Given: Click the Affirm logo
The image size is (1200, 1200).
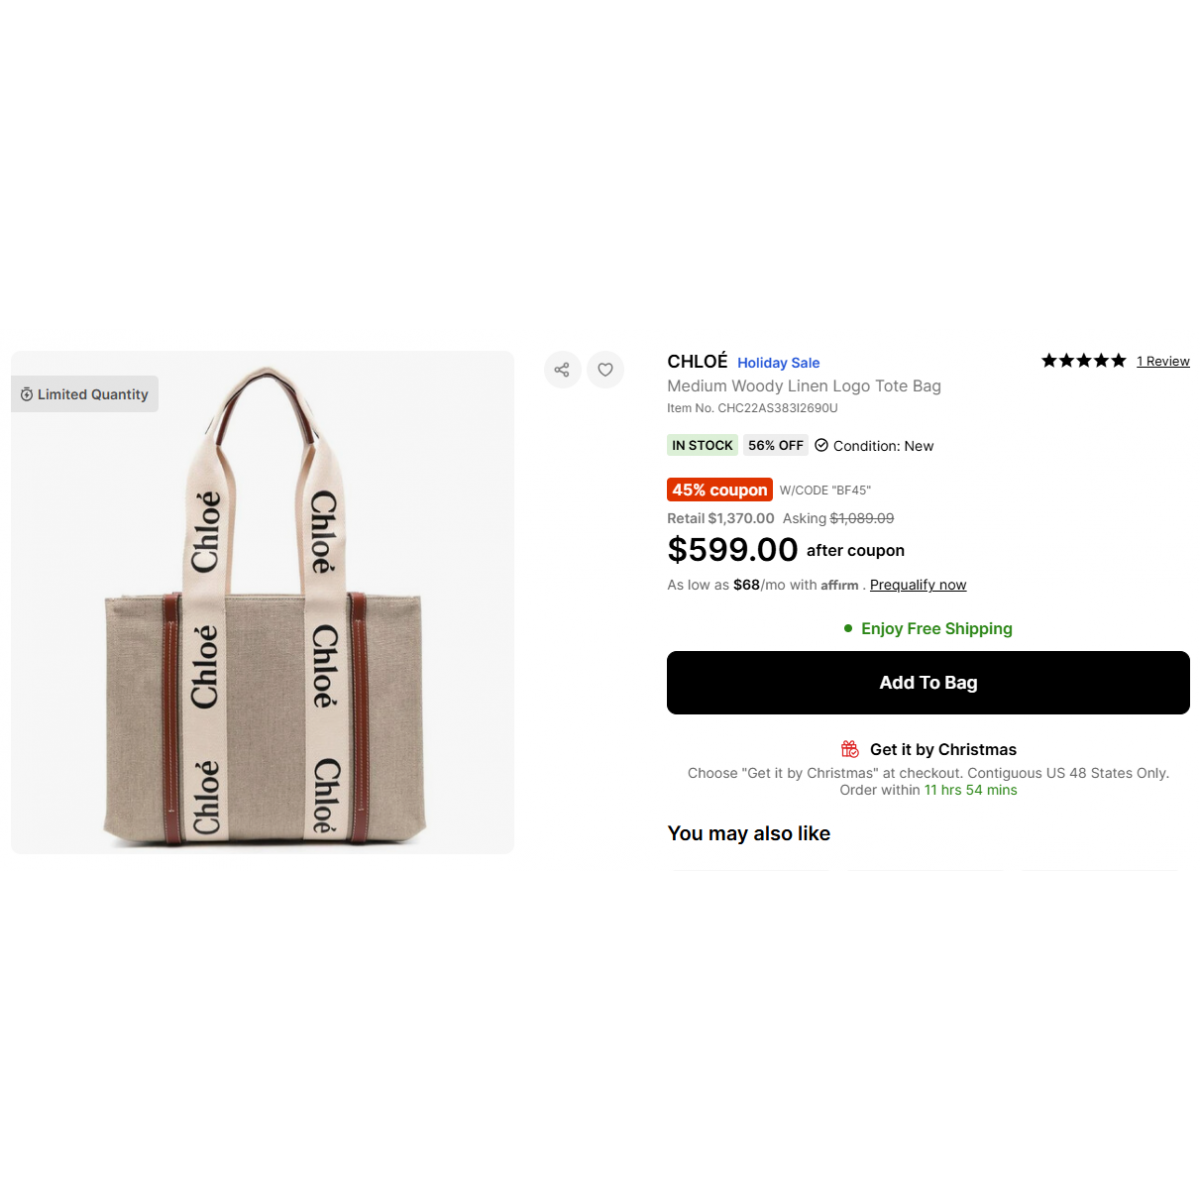Looking at the screenshot, I should 840,585.
